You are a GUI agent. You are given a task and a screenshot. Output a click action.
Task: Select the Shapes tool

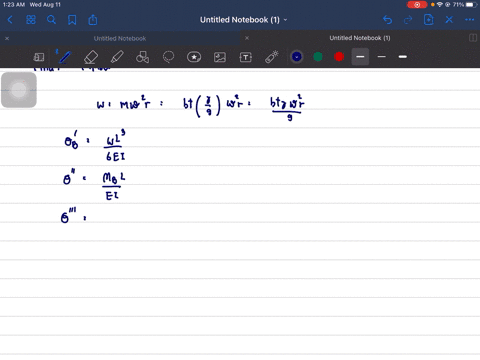[142, 57]
